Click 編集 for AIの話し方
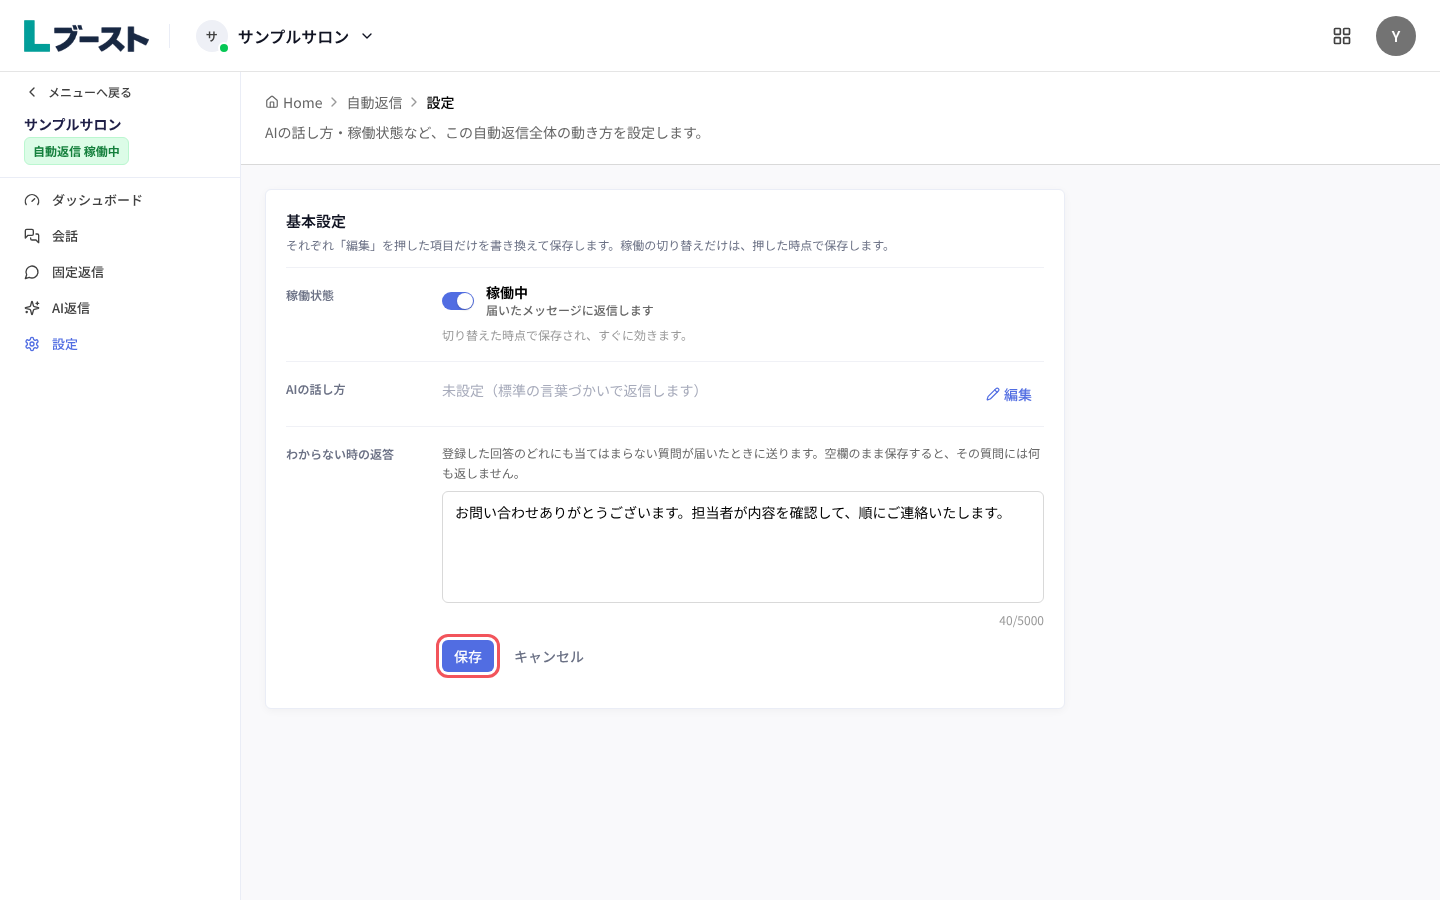Screen dimensions: 1440x900 click(1009, 394)
